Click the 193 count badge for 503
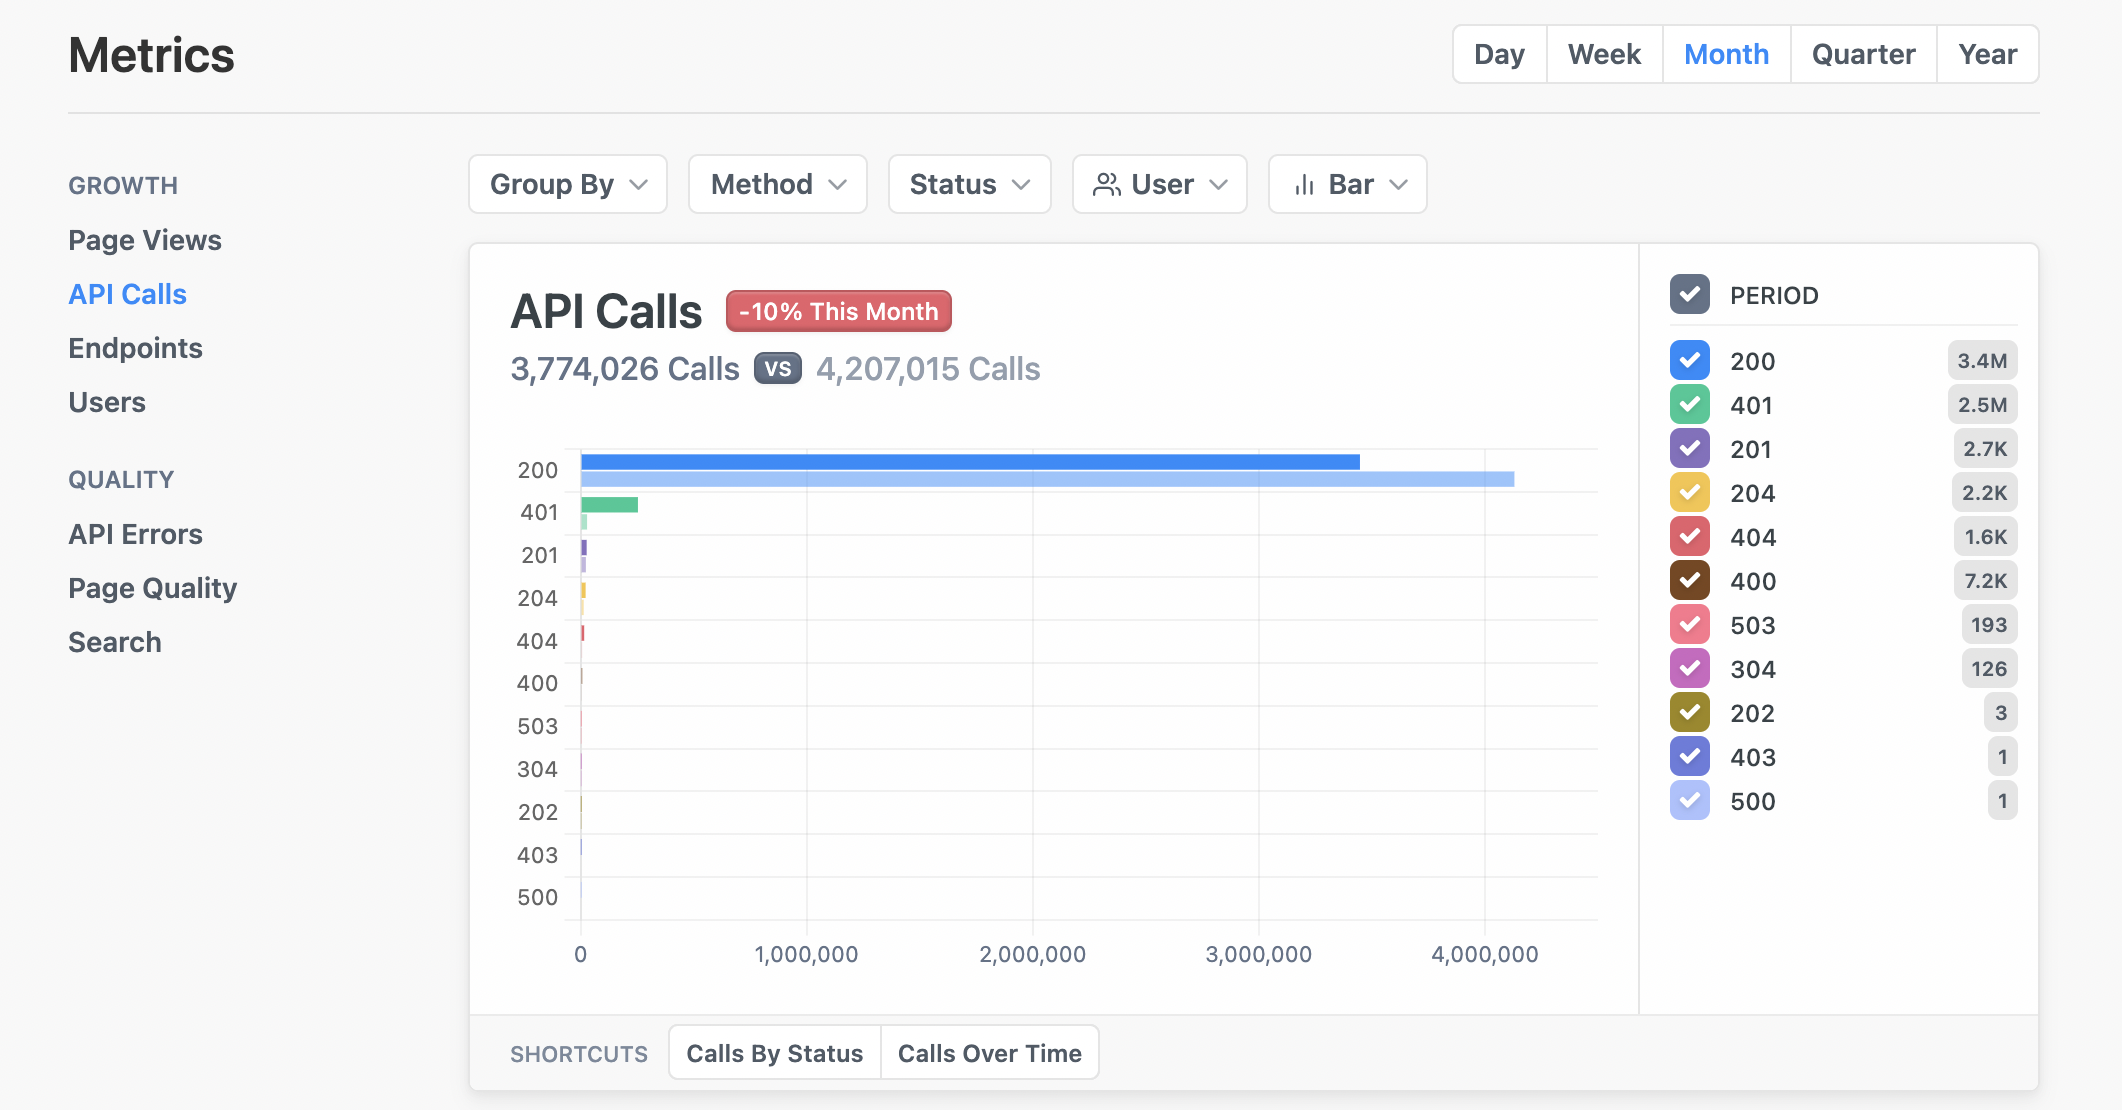 coord(1988,625)
